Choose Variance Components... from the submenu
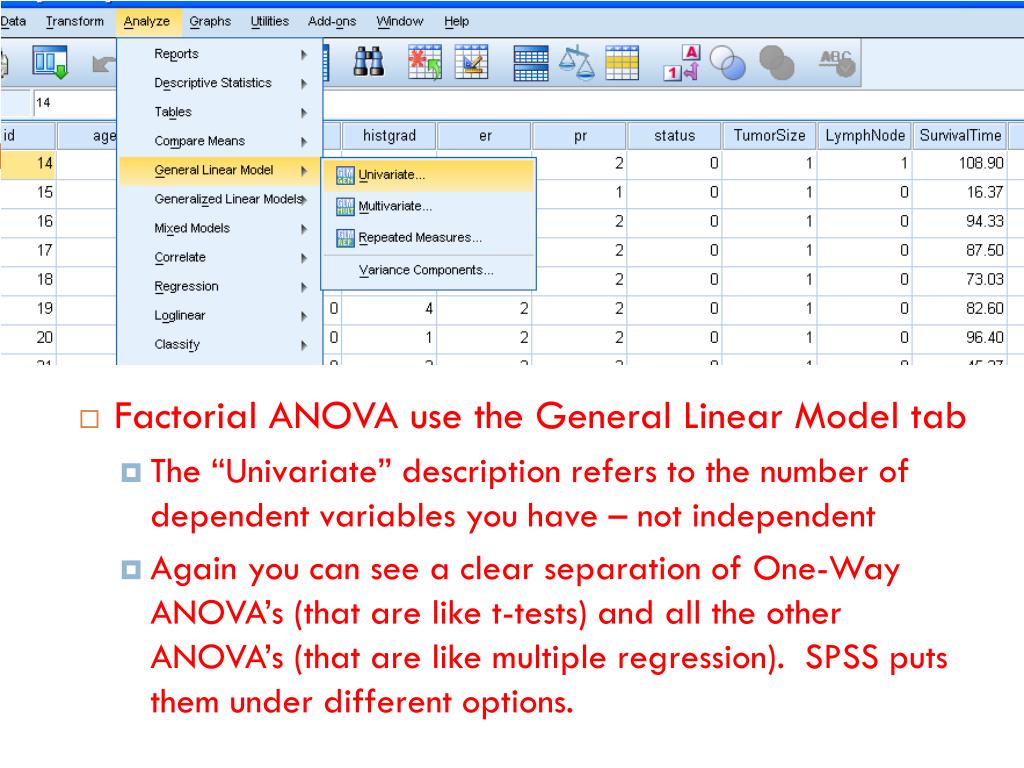This screenshot has height=768, width=1024. pos(428,270)
